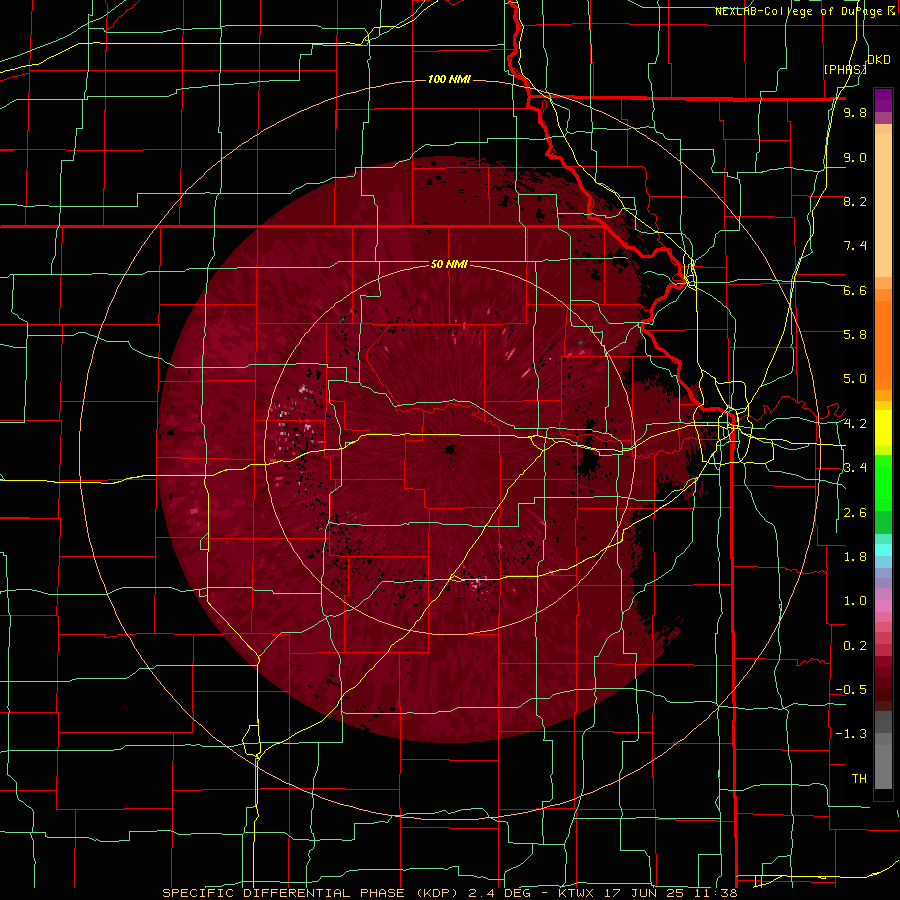Select the 7.4 value on the color scale
The height and width of the screenshot is (900, 900).
coord(855,246)
